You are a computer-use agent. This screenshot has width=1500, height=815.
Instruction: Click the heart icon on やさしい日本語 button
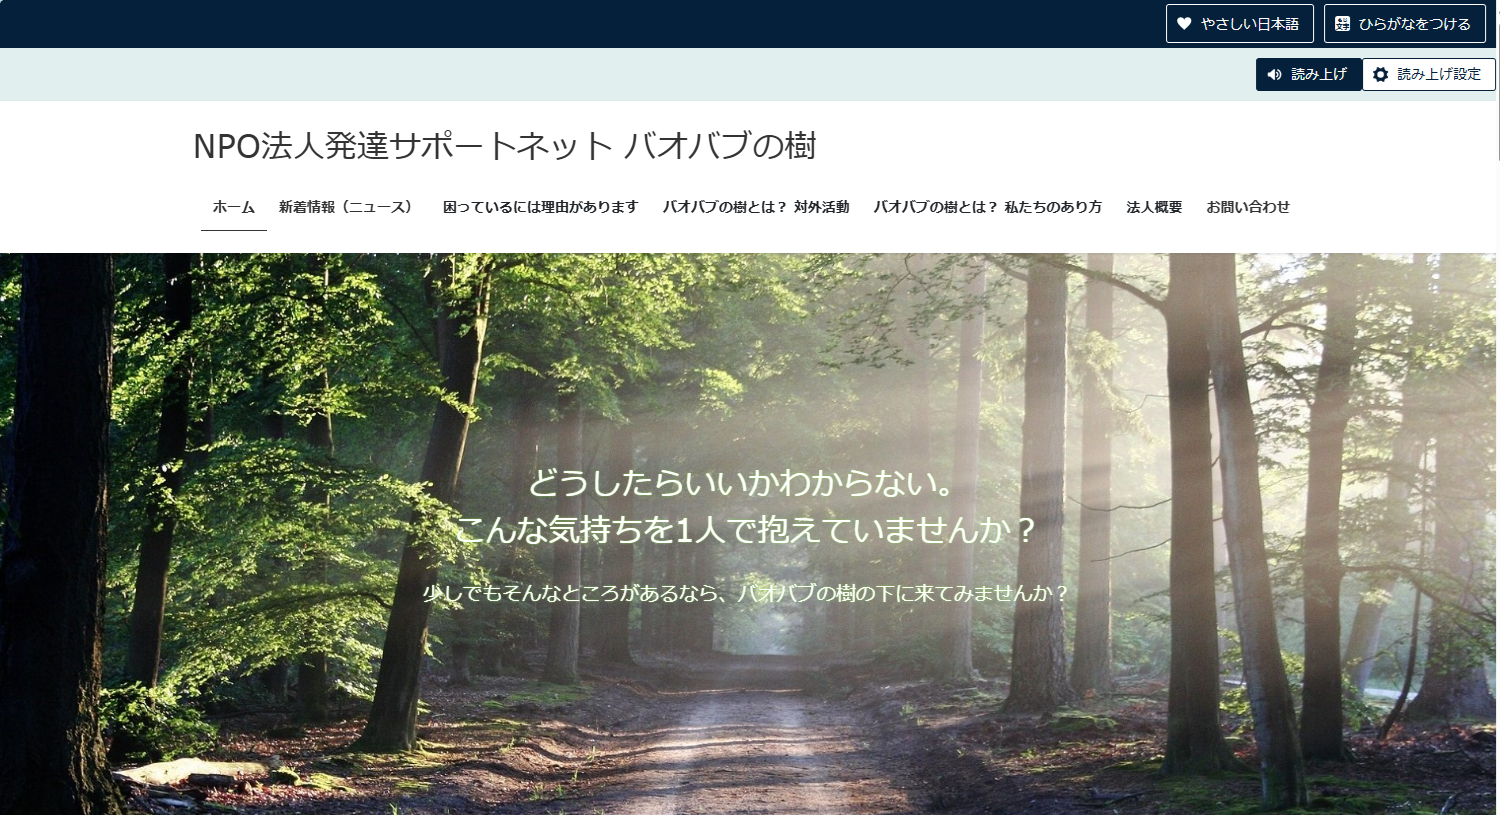(x=1184, y=23)
